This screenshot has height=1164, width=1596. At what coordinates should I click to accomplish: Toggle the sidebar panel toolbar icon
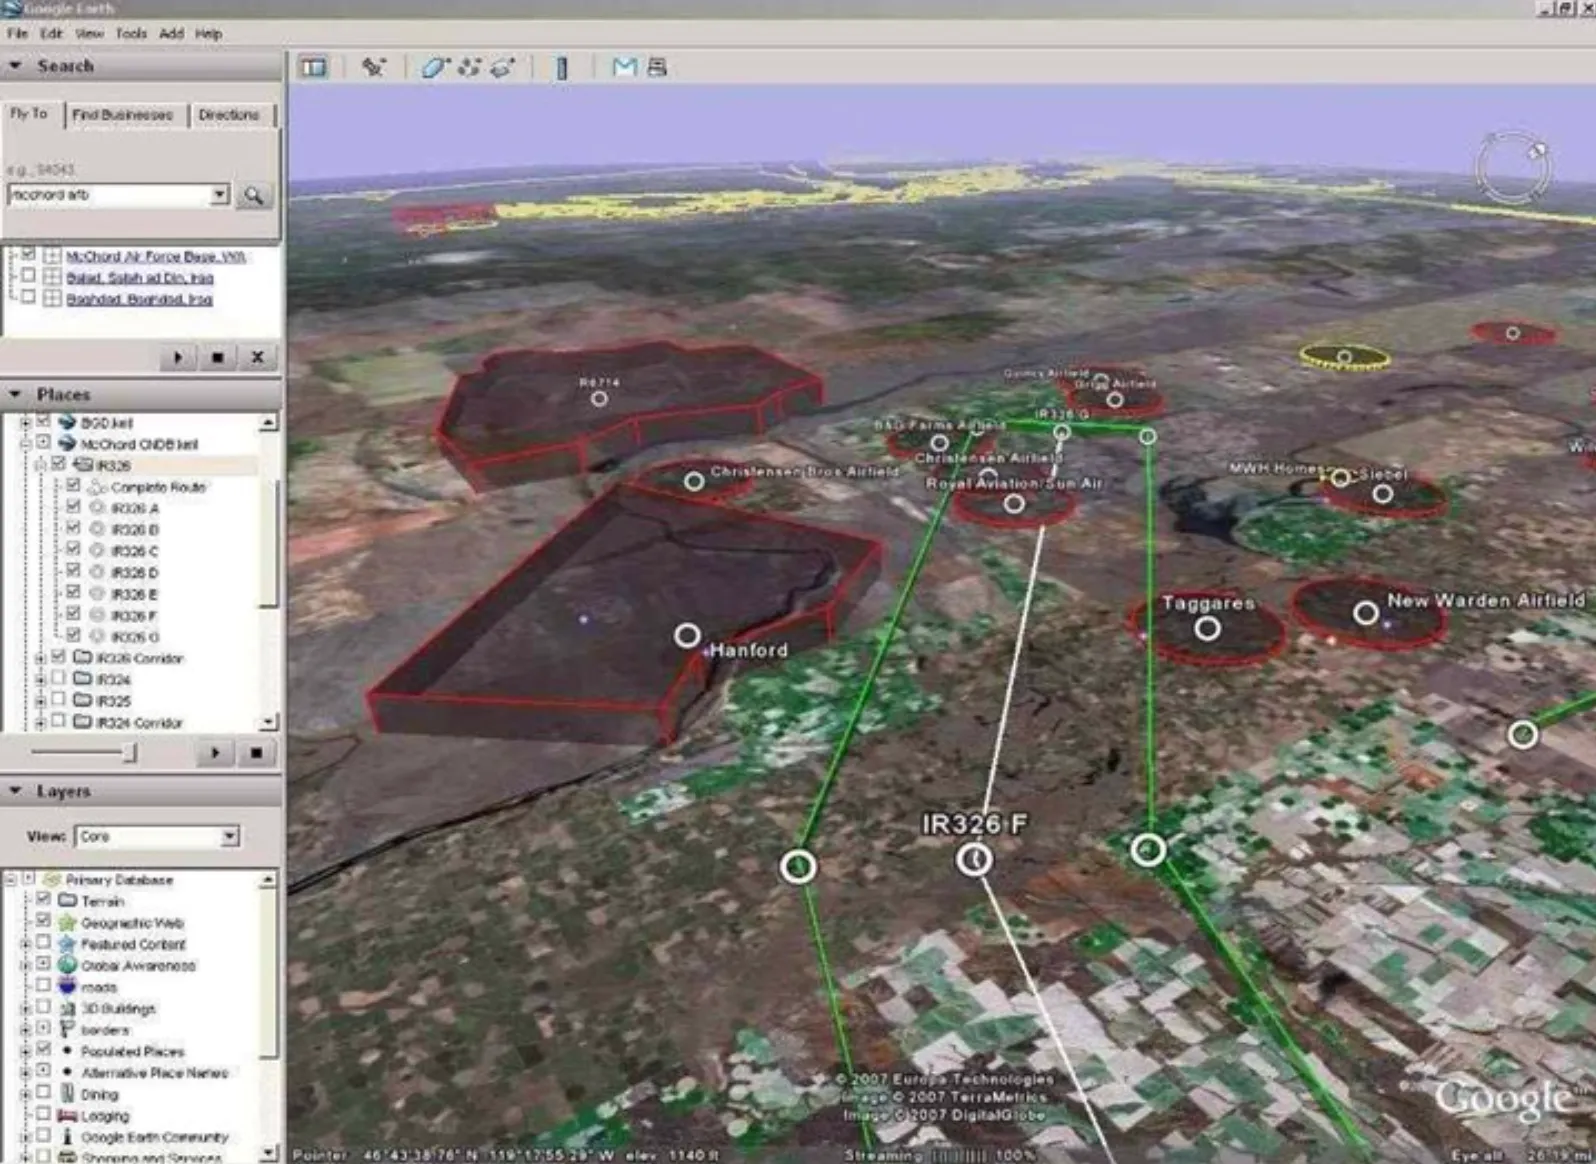314,67
